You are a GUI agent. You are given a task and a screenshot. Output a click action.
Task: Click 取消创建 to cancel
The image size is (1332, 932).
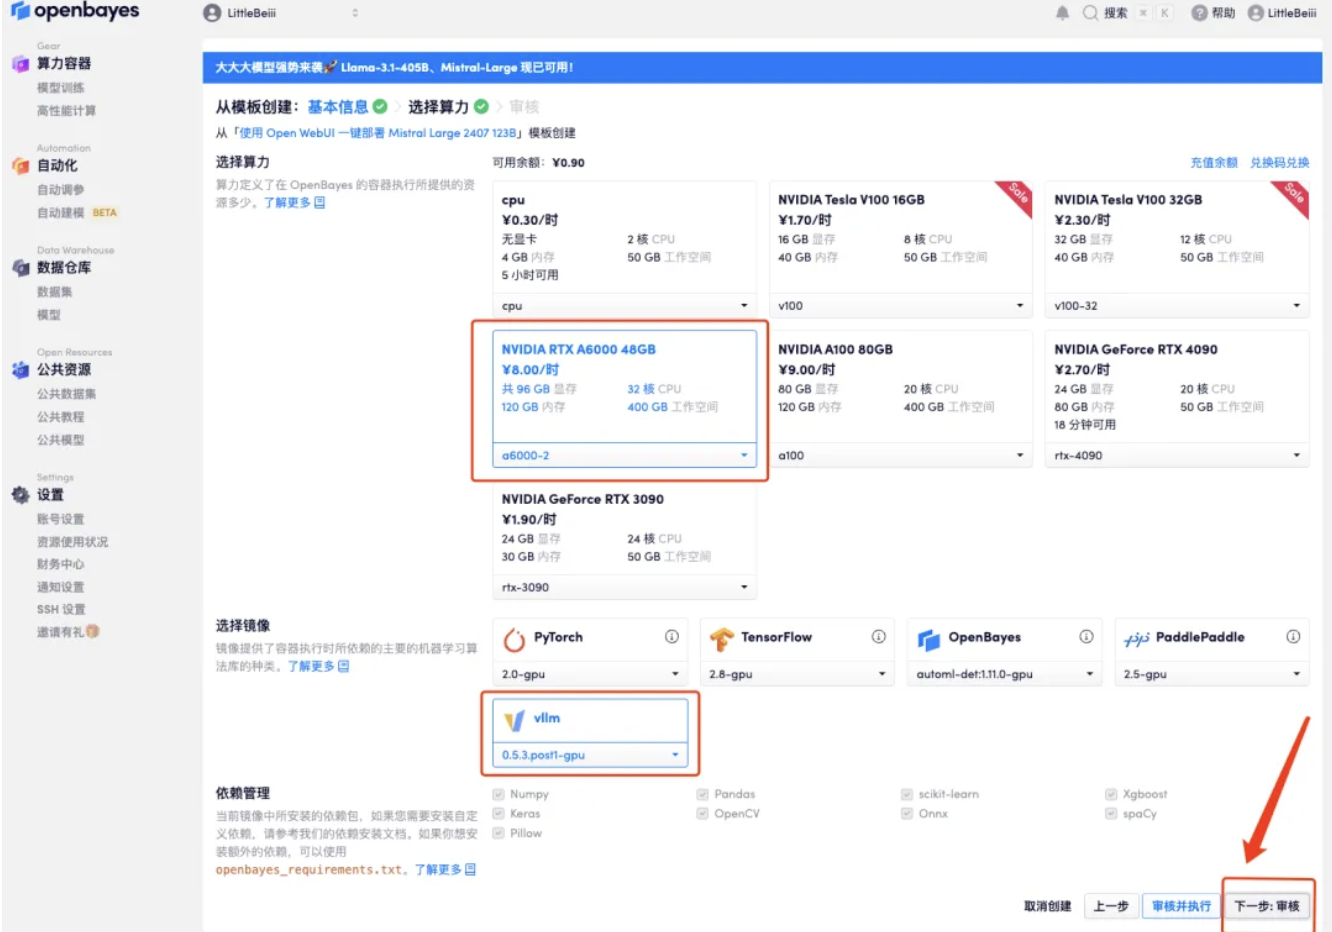click(1047, 907)
